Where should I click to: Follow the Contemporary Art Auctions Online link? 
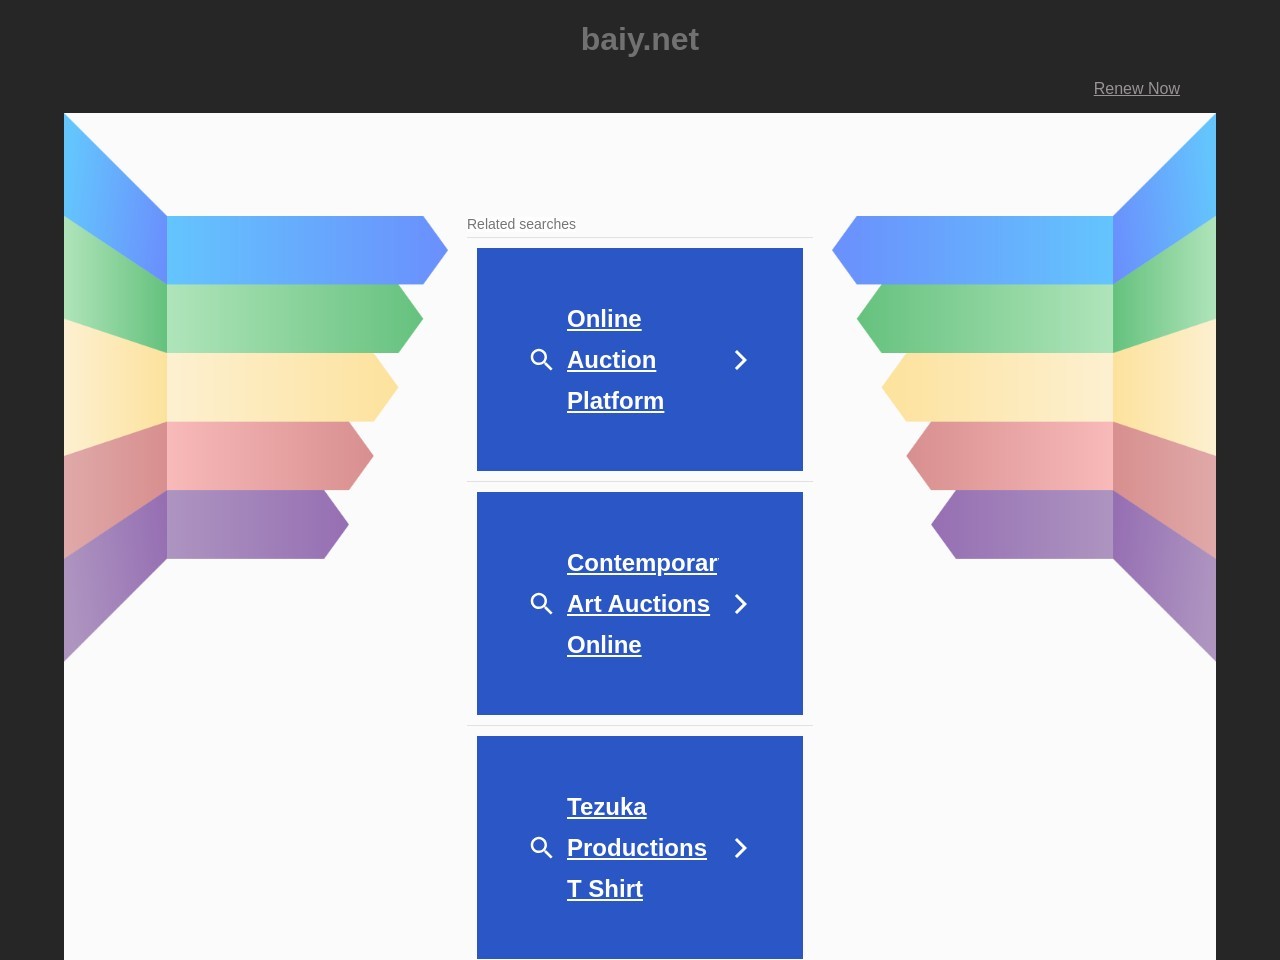[x=638, y=604]
